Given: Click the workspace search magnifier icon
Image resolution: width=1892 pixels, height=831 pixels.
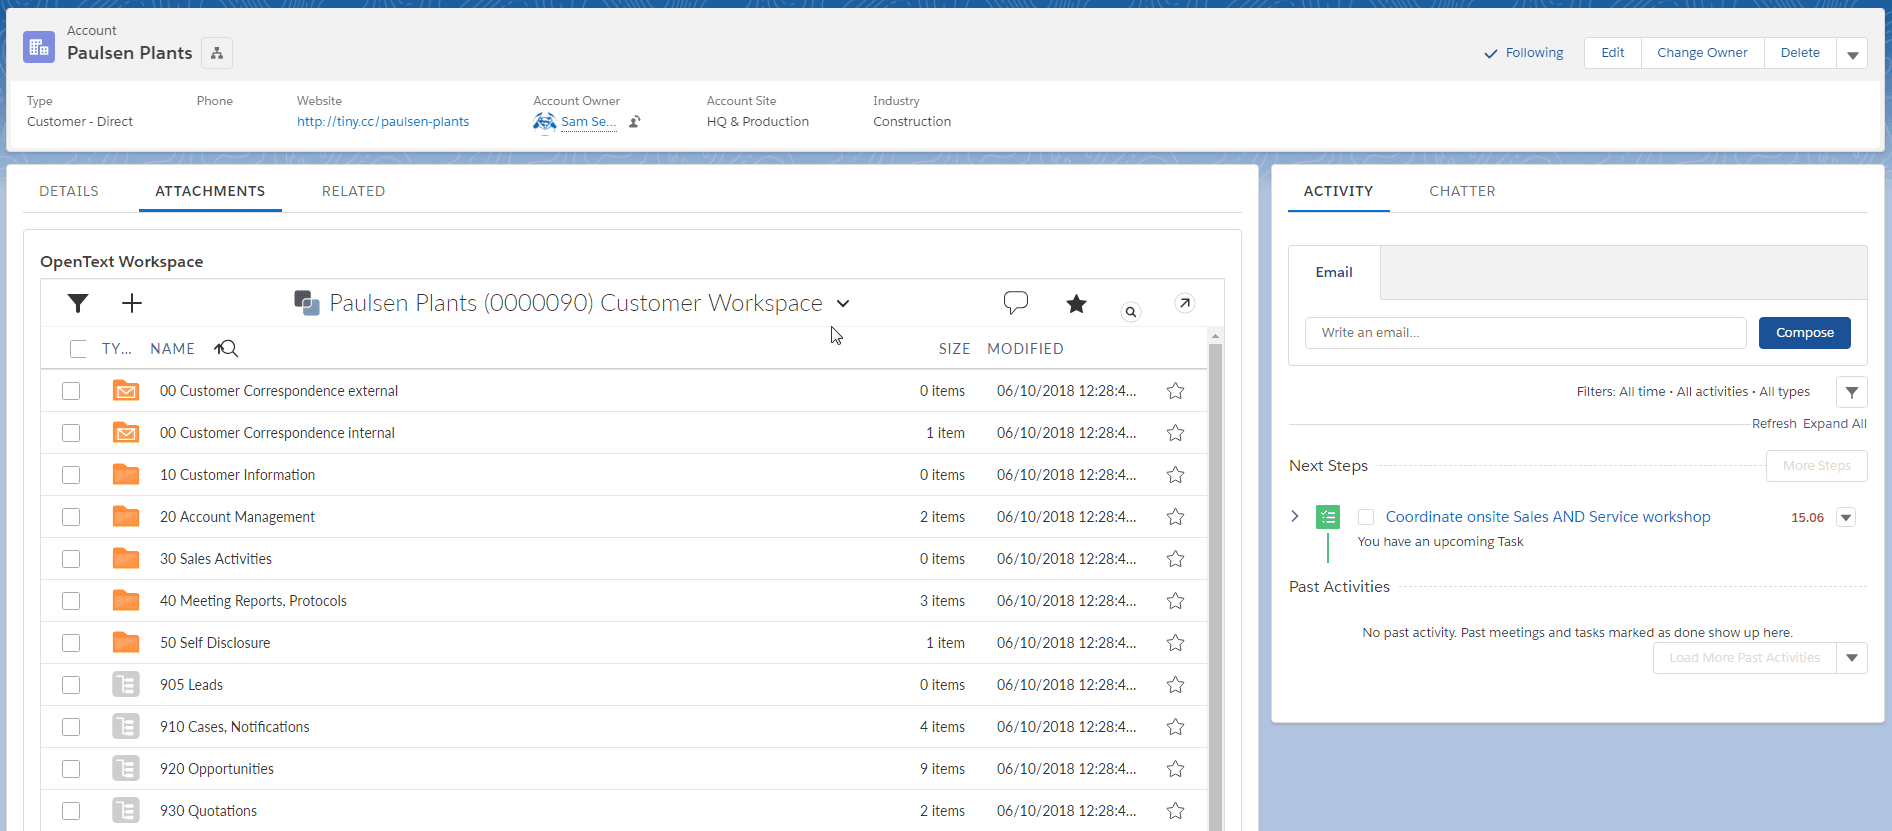Looking at the screenshot, I should [1131, 312].
